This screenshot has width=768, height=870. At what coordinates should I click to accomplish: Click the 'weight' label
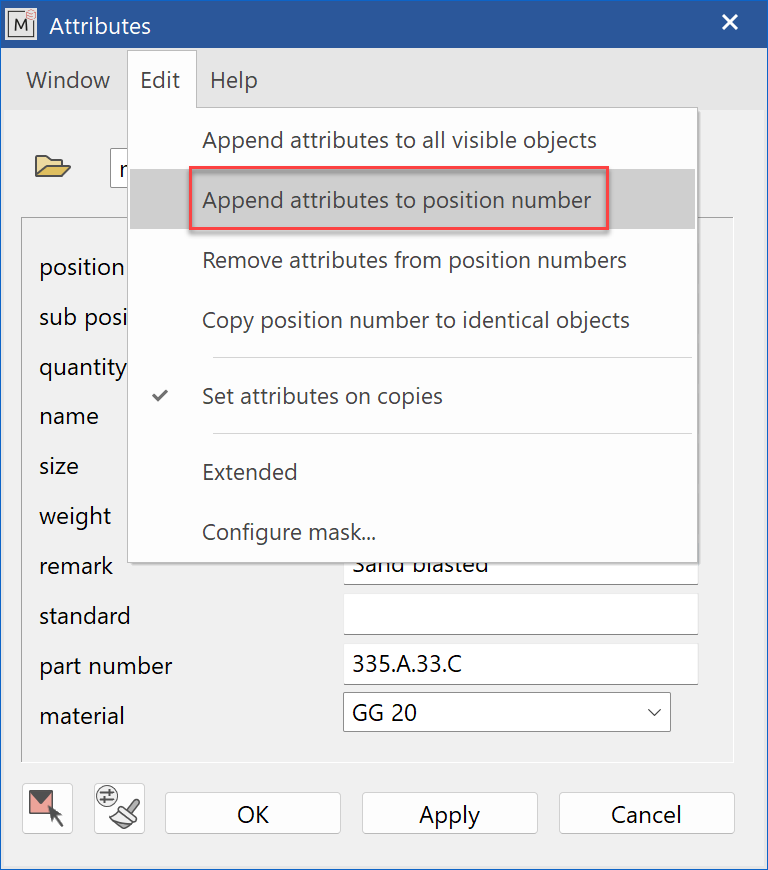pos(75,517)
